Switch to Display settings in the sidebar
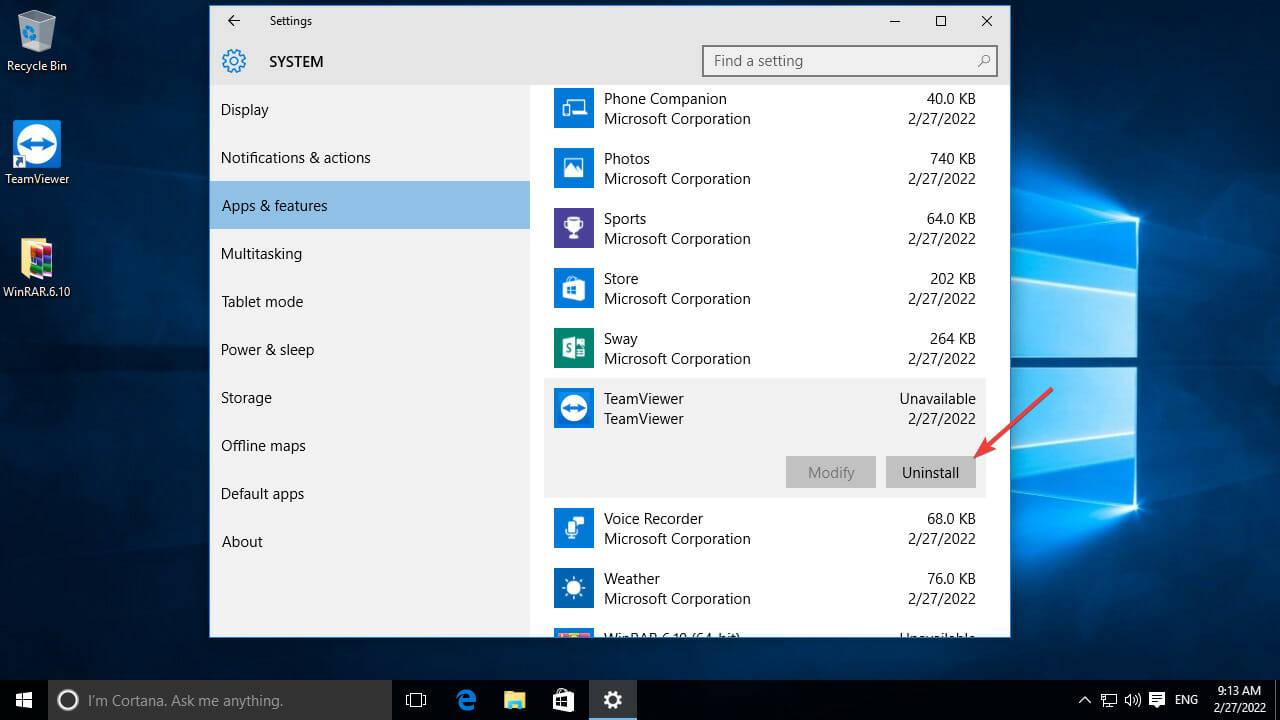 pos(244,109)
